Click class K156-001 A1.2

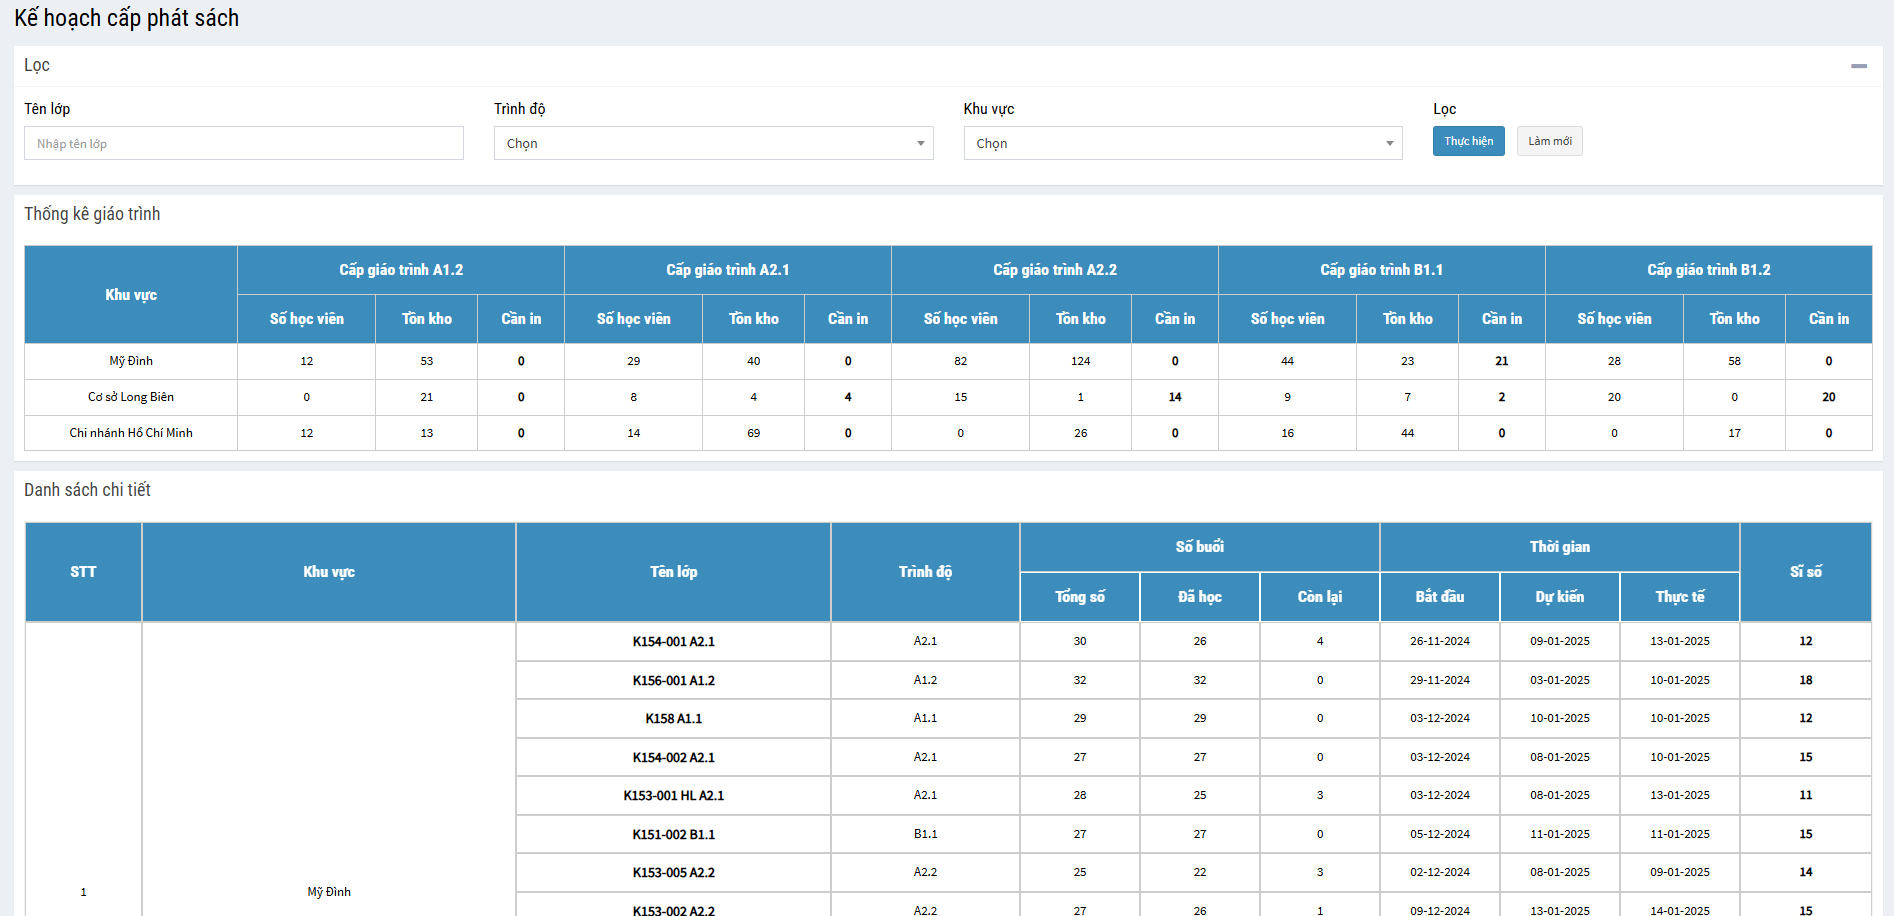point(673,680)
